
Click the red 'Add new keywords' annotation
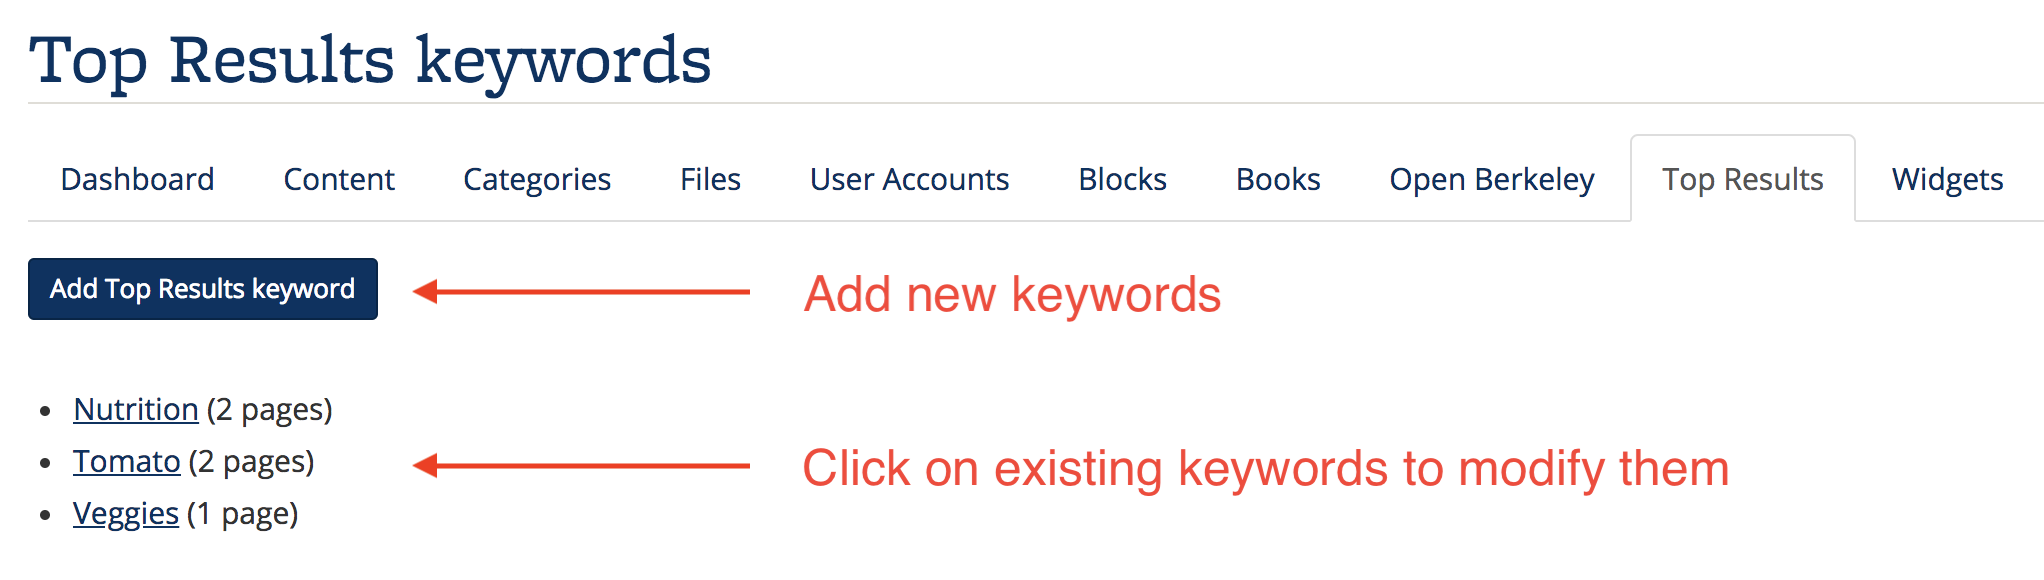tap(1012, 294)
